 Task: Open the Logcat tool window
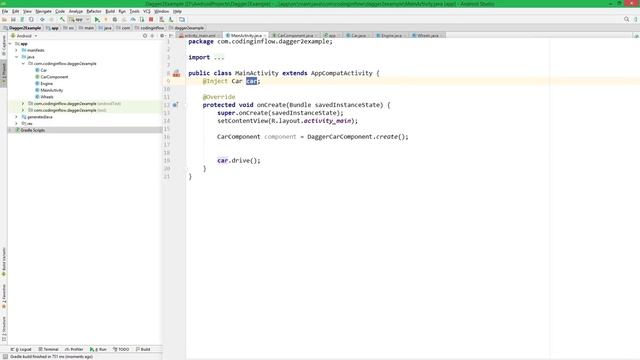click(21, 349)
